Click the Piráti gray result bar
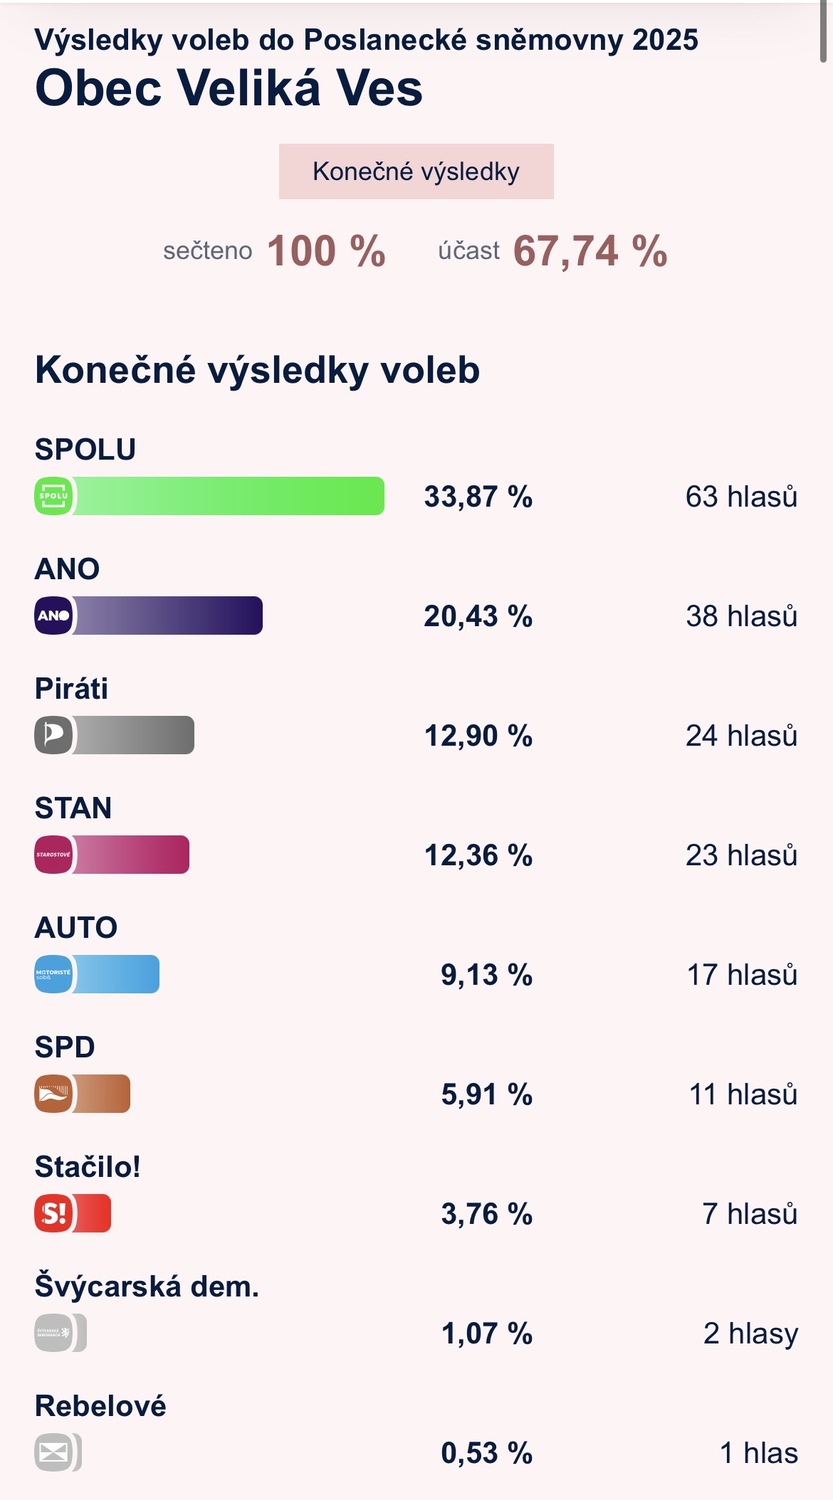 [x=133, y=735]
